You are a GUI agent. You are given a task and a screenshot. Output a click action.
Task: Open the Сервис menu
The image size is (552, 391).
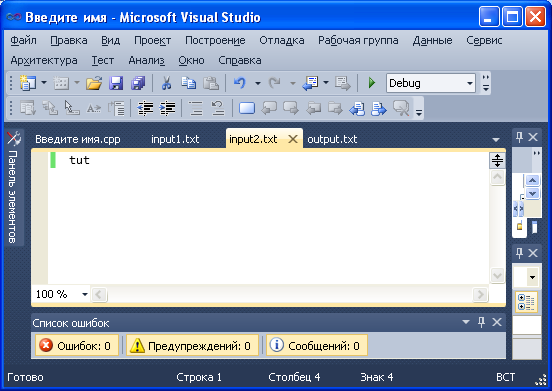484,40
